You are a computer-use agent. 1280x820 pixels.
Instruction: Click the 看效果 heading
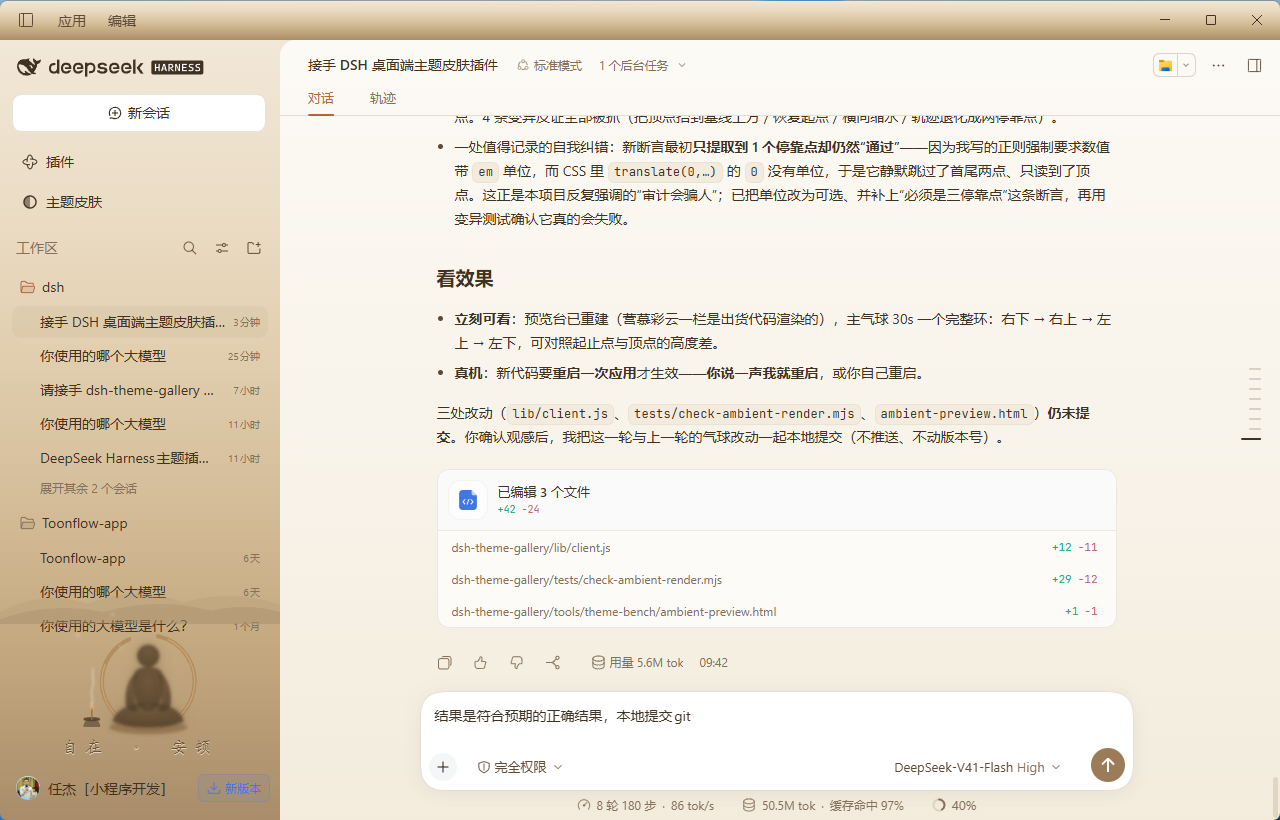[x=465, y=278]
